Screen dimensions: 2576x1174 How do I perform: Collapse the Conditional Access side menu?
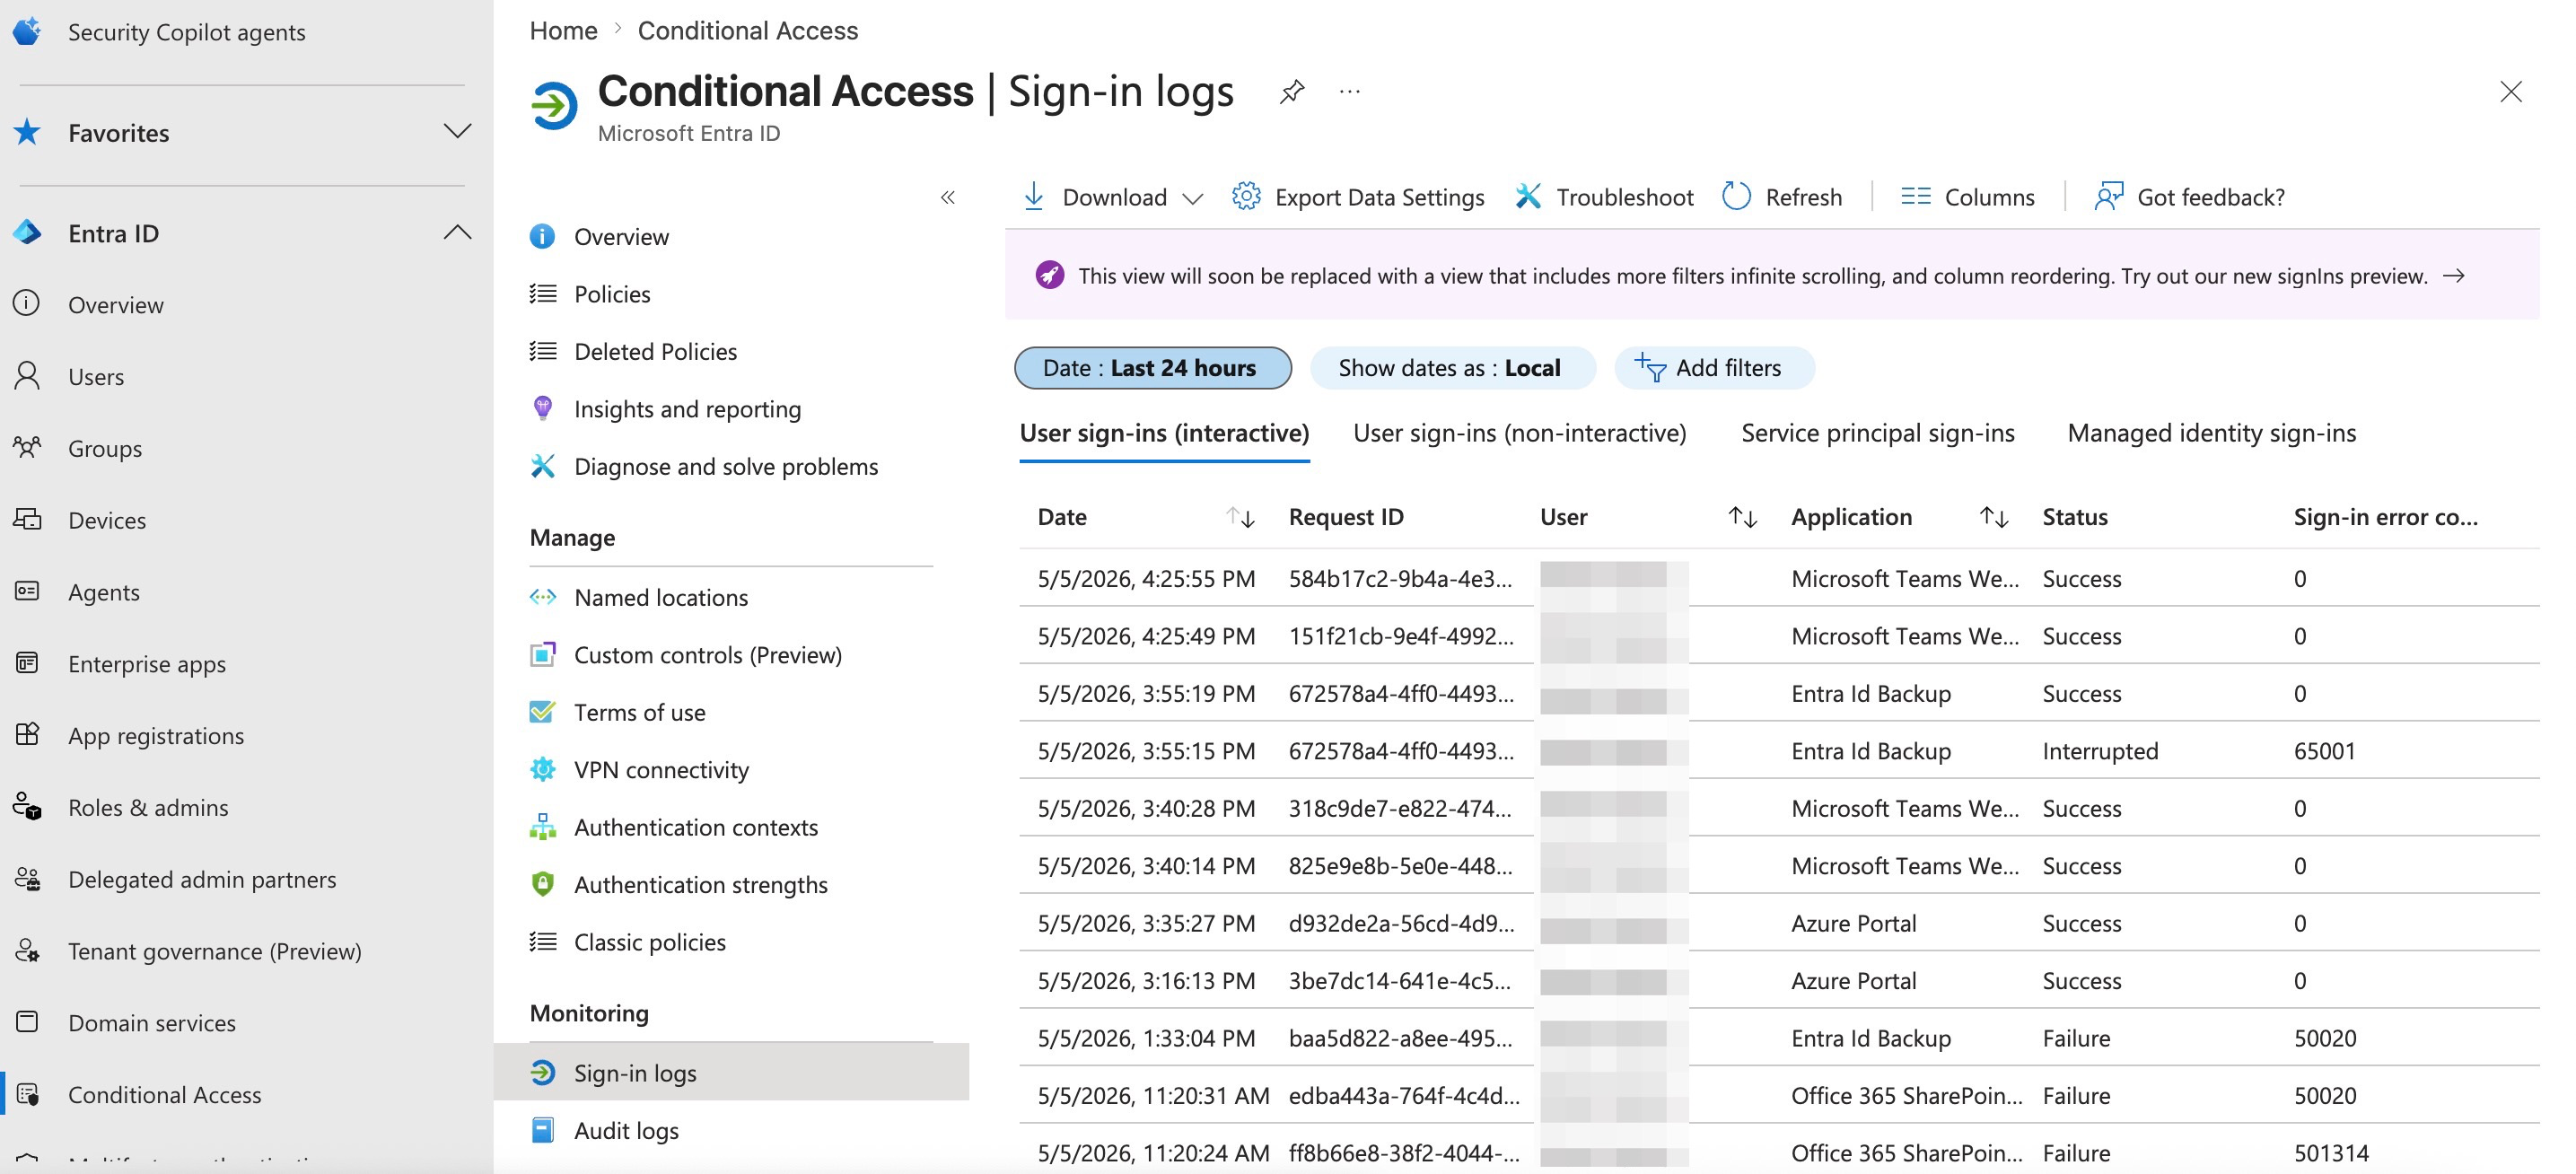pos(948,197)
